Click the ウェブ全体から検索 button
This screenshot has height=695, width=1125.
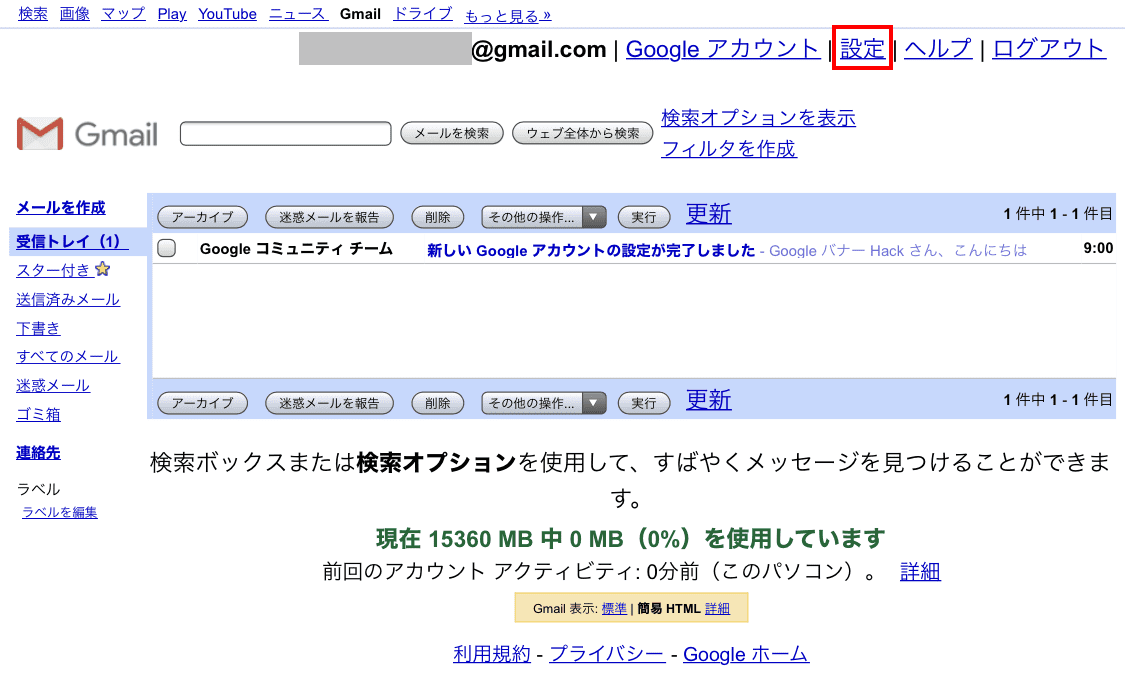click(x=583, y=133)
